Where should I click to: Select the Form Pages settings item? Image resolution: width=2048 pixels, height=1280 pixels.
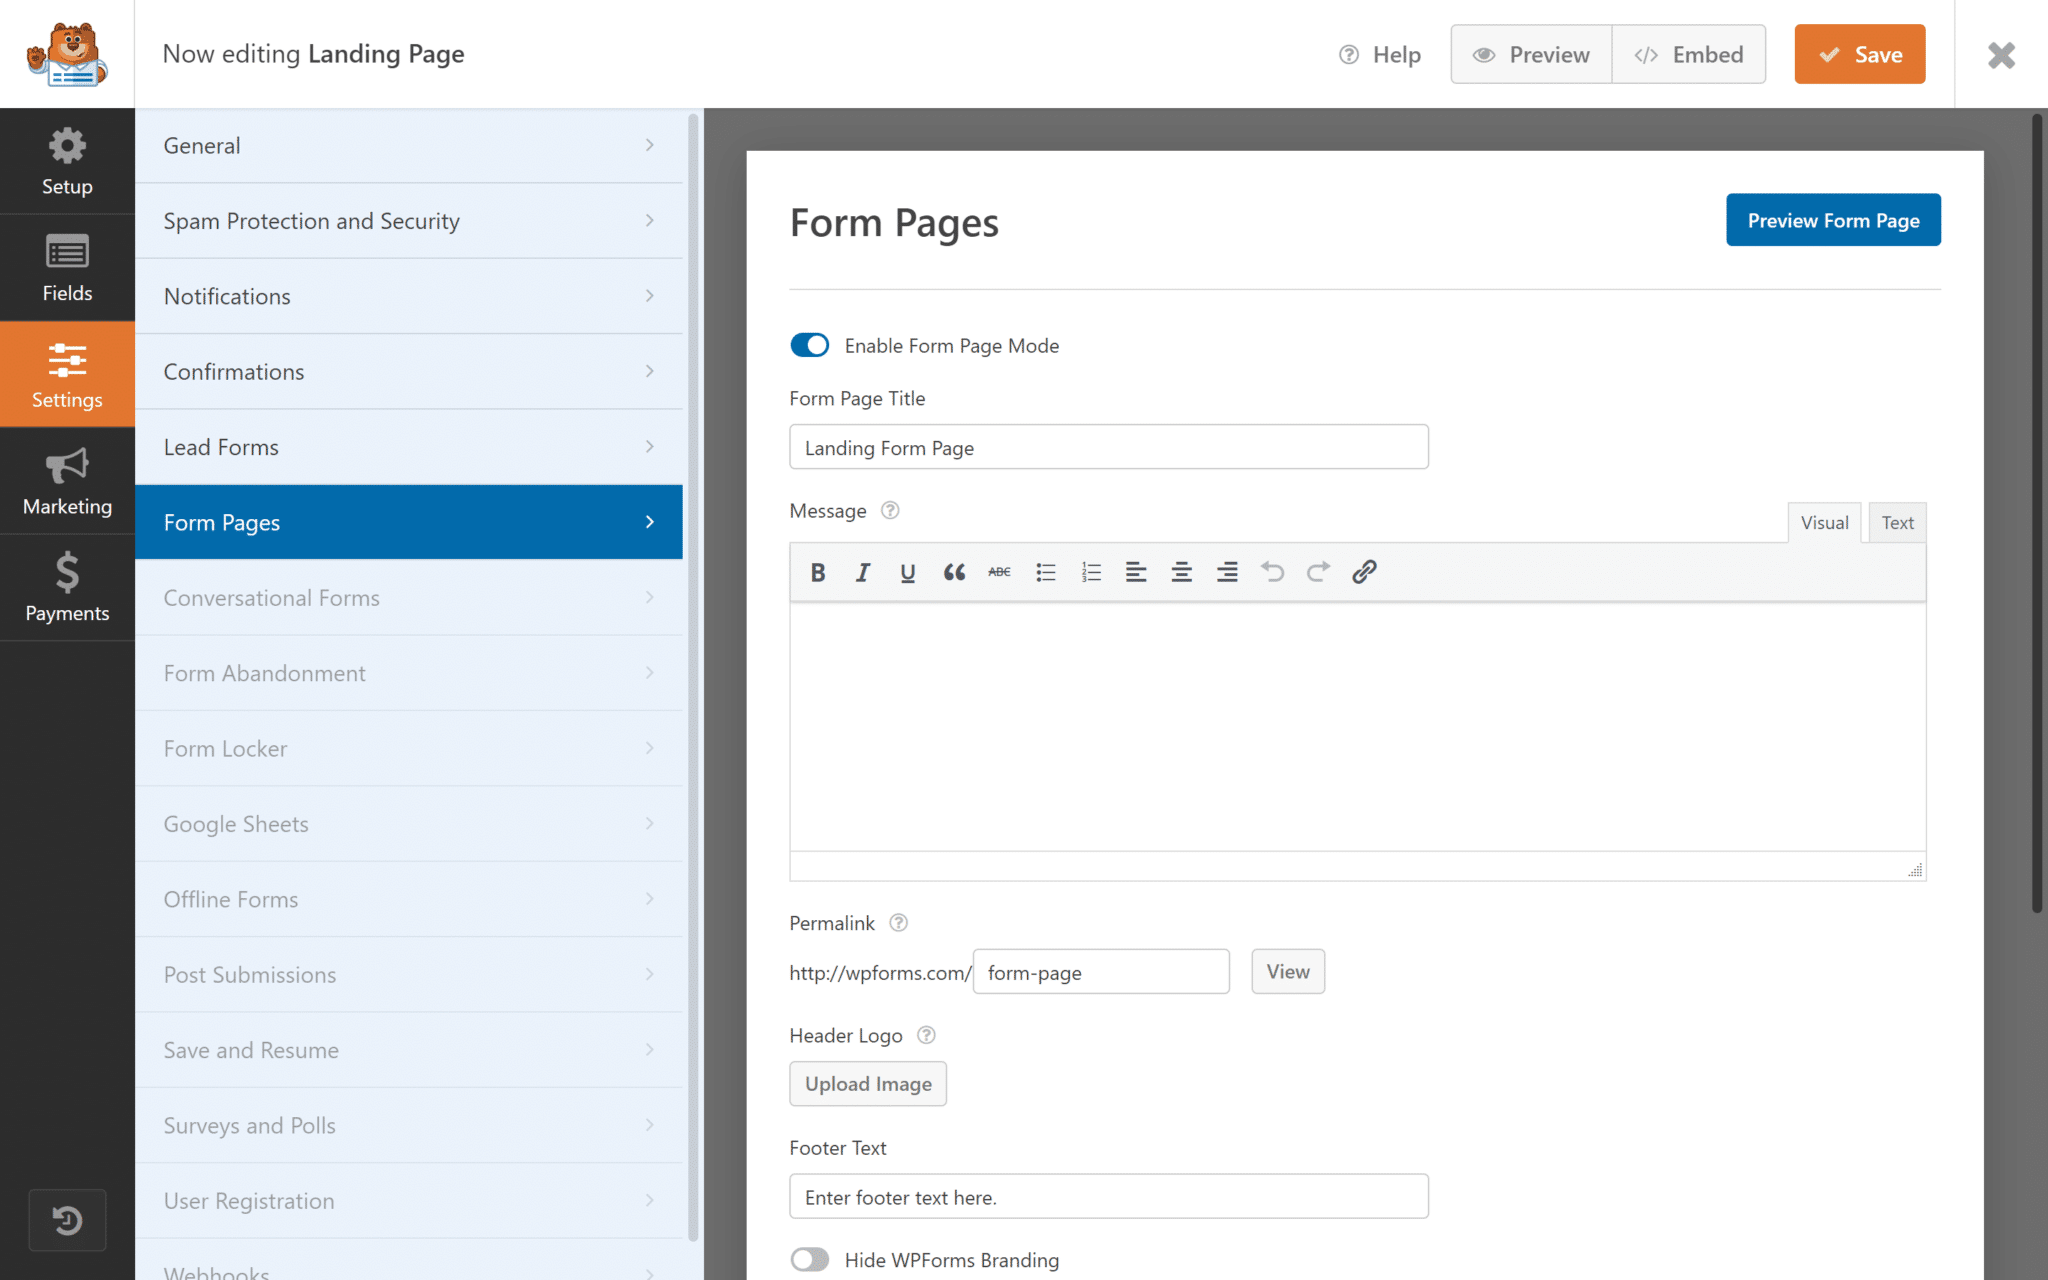(409, 522)
